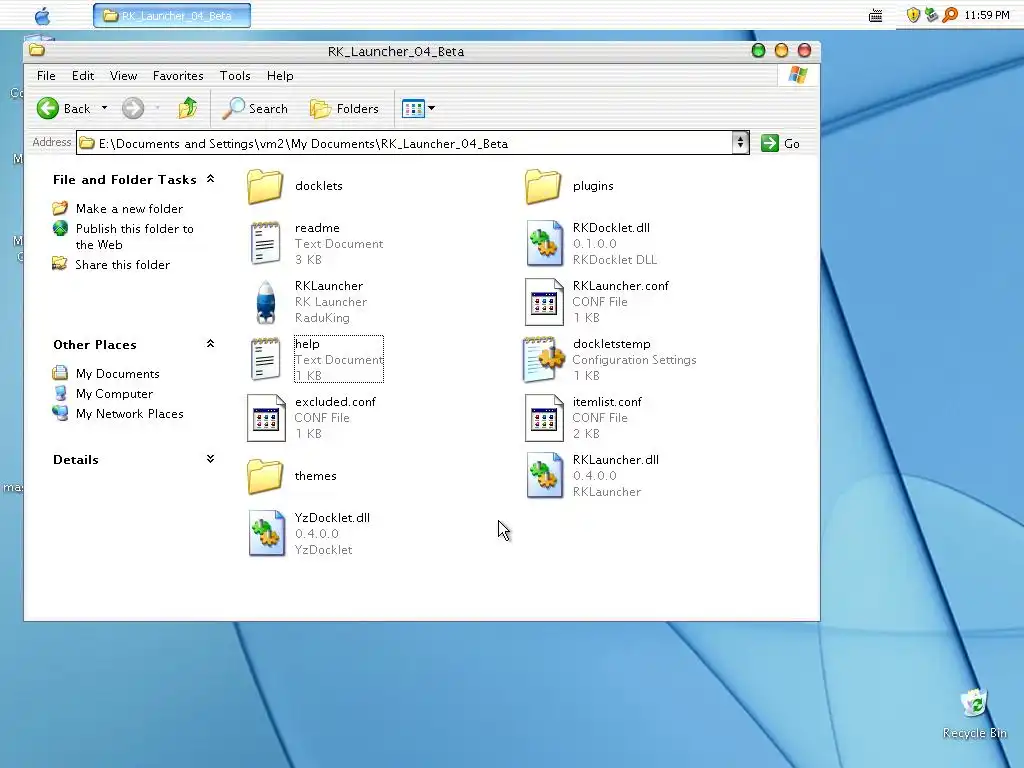The image size is (1024, 768).
Task: Expand the Address bar dropdown
Action: [740, 143]
